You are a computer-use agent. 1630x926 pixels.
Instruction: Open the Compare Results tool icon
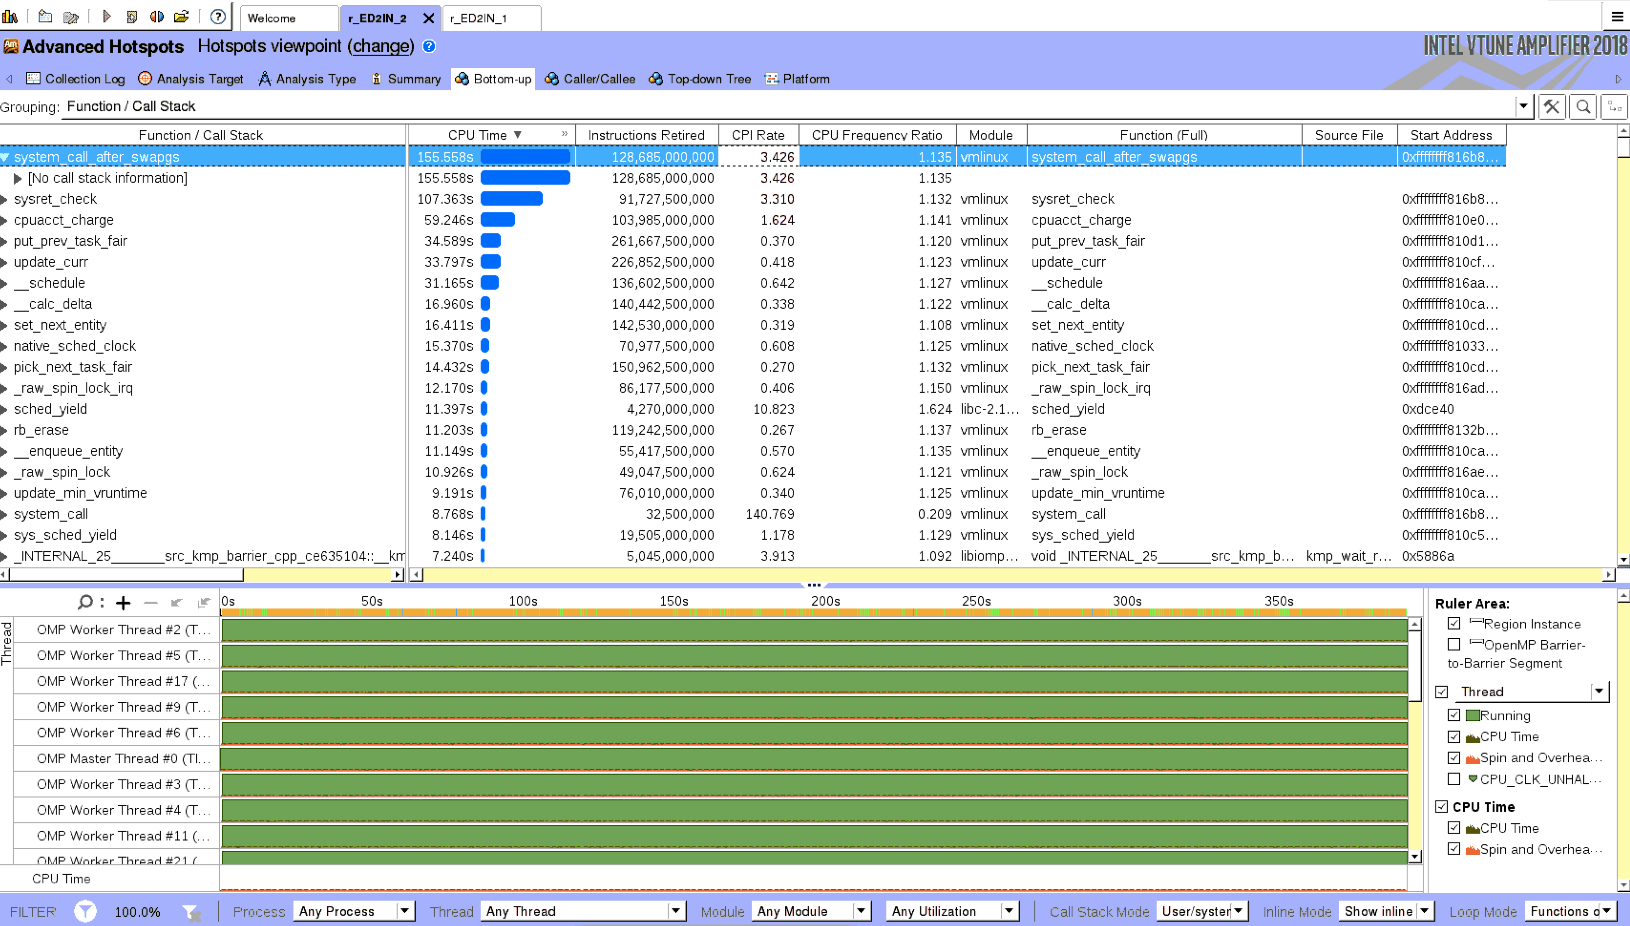tap(157, 16)
